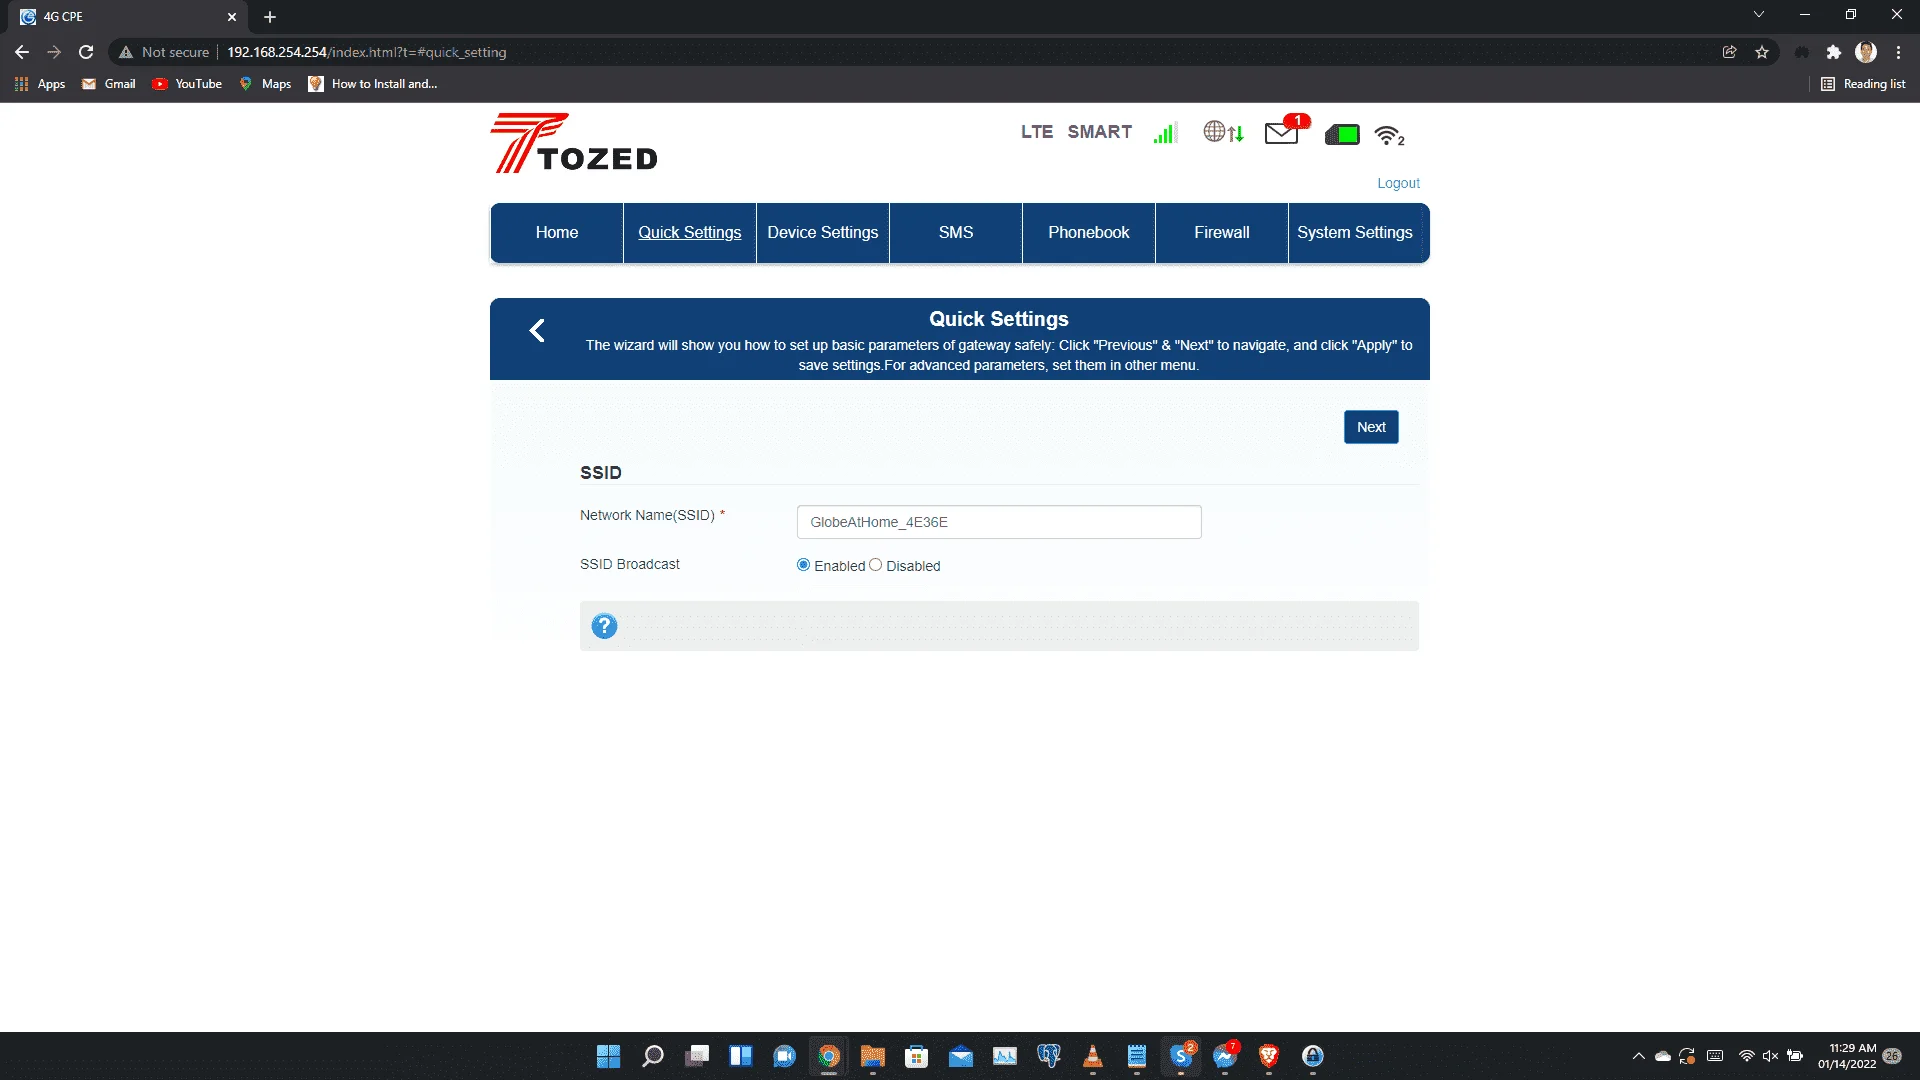Click the TOZED logo

574,143
